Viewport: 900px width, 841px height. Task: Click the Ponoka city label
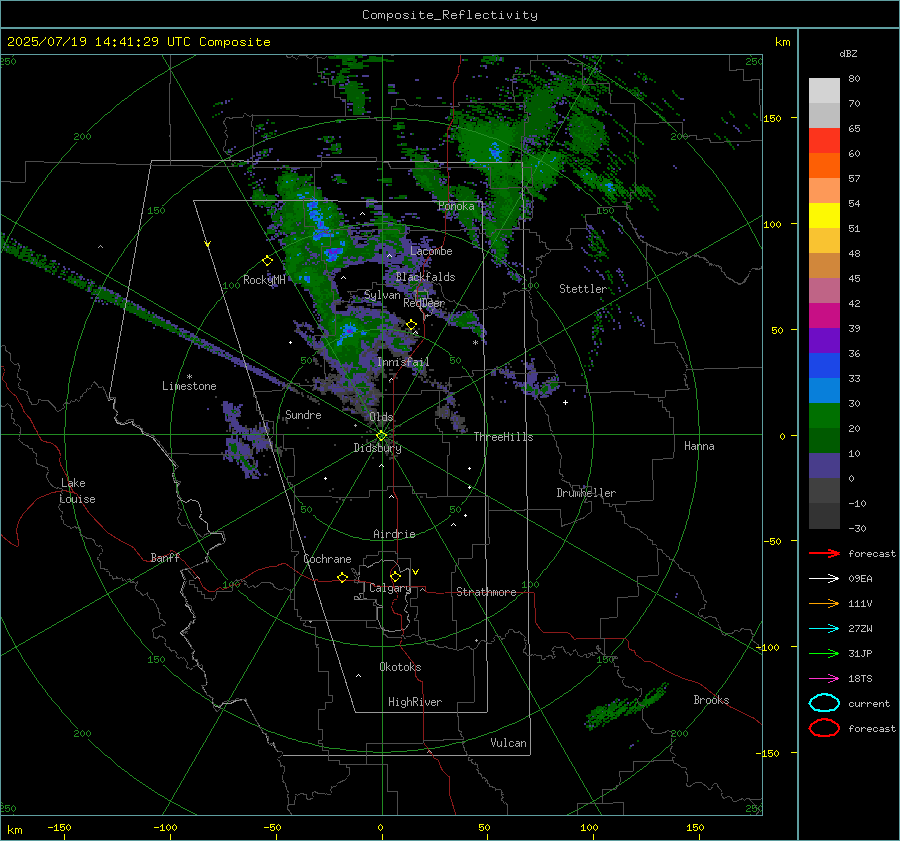(456, 206)
